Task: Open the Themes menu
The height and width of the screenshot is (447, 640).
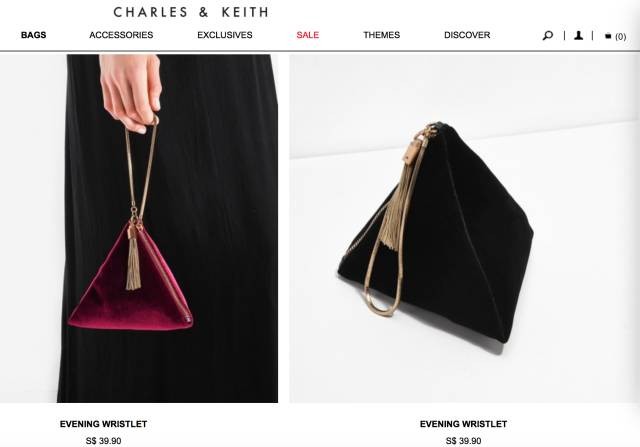Action: click(382, 35)
